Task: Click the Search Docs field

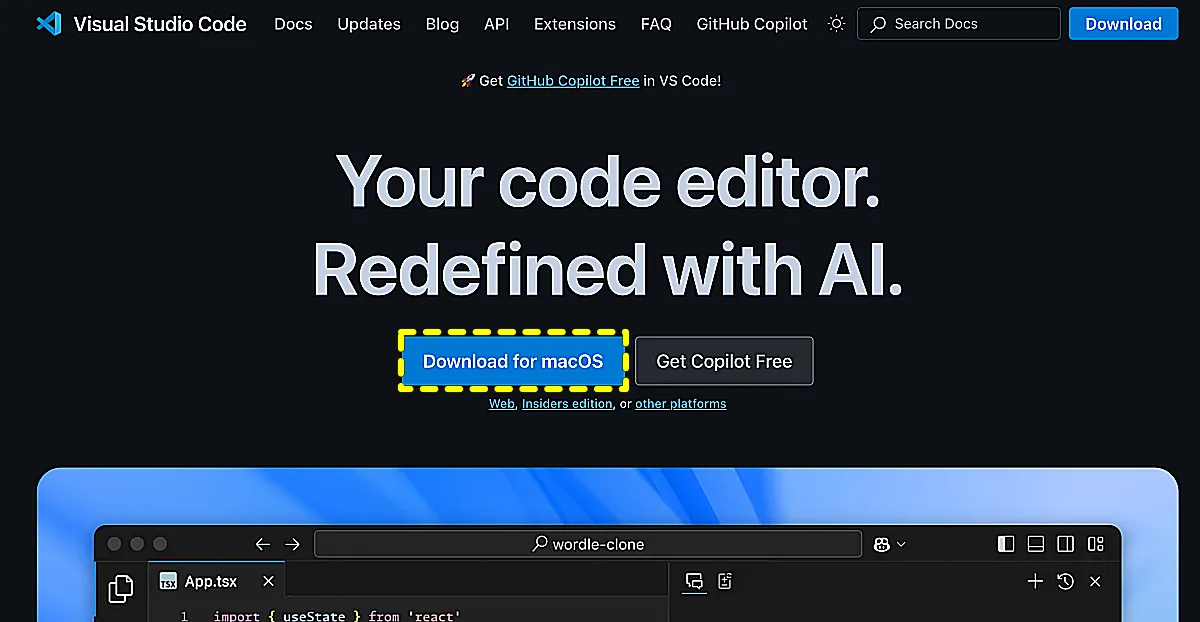Action: point(959,24)
